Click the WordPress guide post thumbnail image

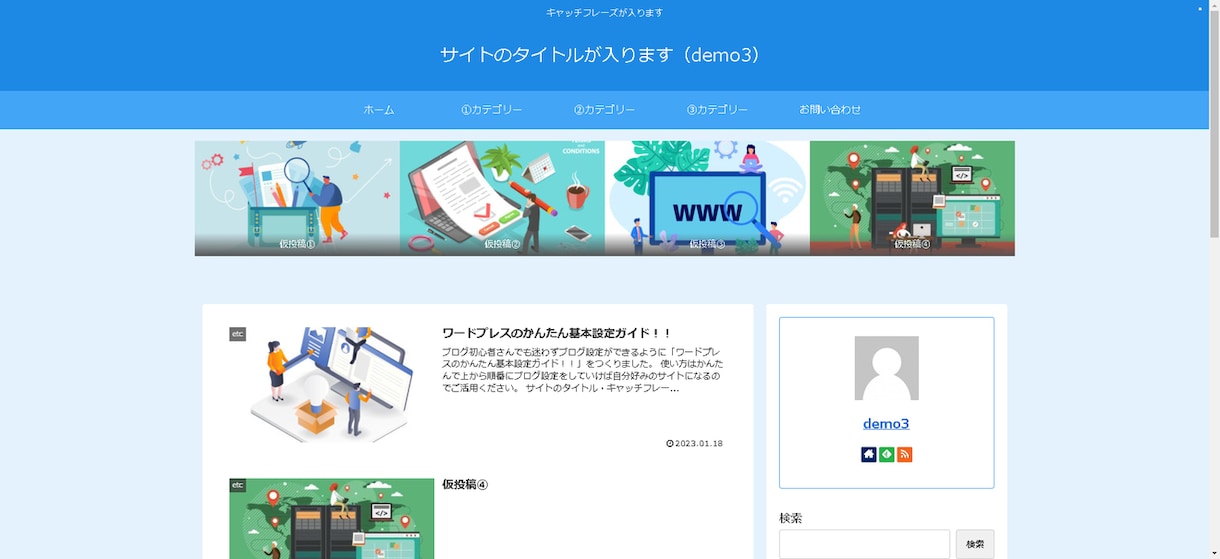tap(332, 385)
